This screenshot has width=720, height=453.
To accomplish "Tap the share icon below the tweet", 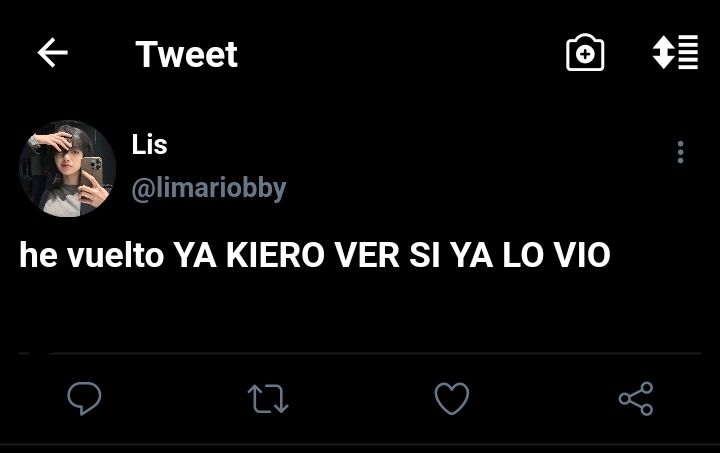I will pyautogui.click(x=636, y=398).
